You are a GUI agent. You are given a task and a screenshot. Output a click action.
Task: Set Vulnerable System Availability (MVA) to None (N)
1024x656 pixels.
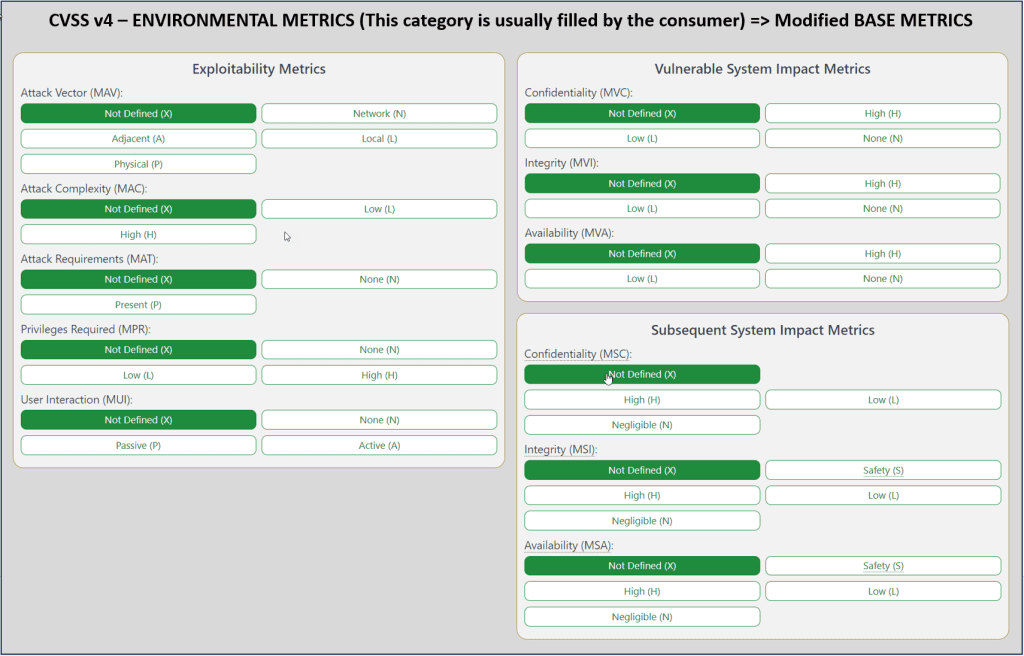coord(882,279)
